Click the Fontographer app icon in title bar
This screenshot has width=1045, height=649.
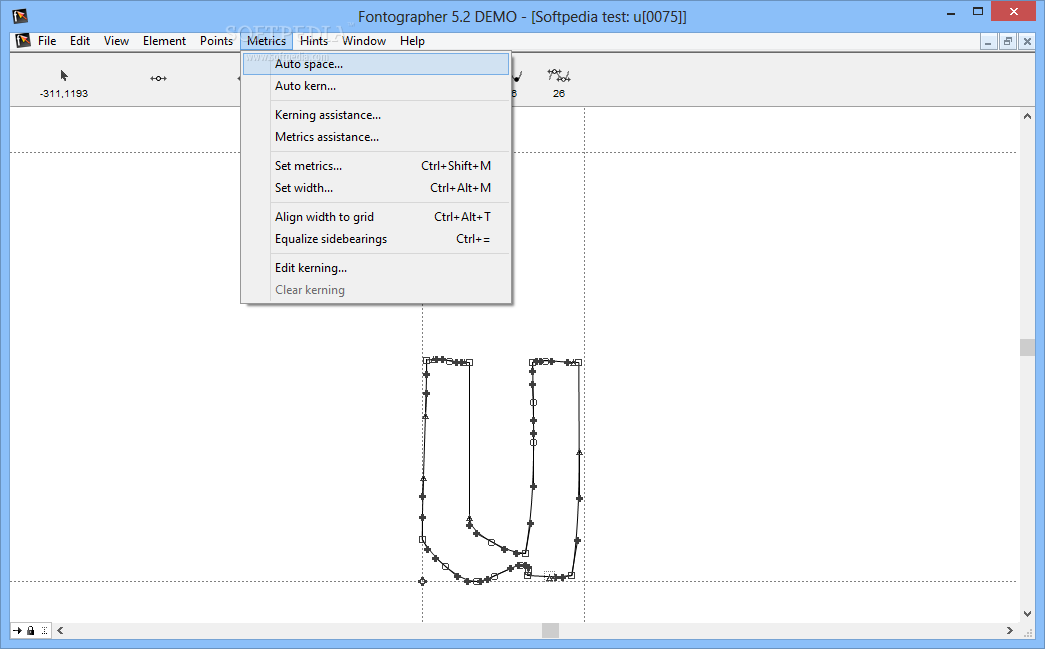click(x=20, y=15)
